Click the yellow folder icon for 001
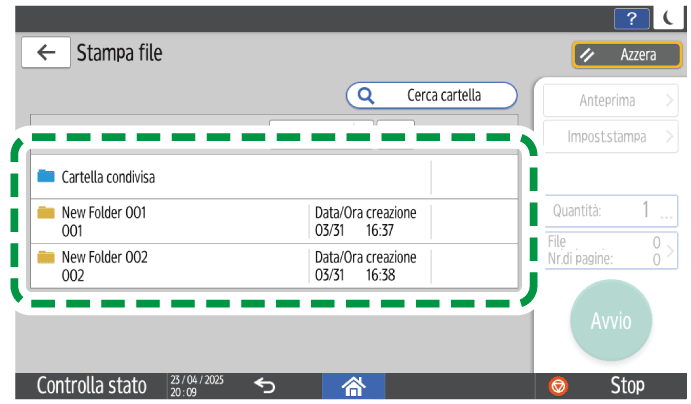 tap(46, 213)
